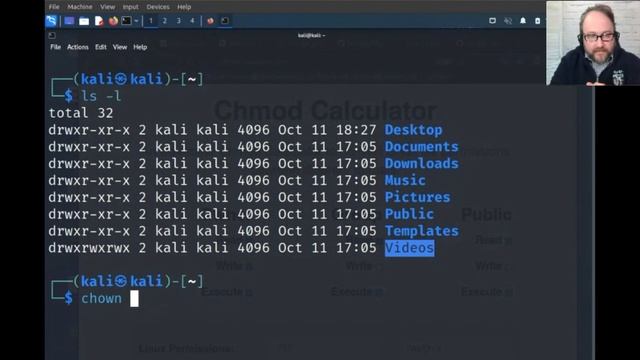Launch Firefox from the panel launcher
This screenshot has width=640, height=360.
[x=113, y=21]
